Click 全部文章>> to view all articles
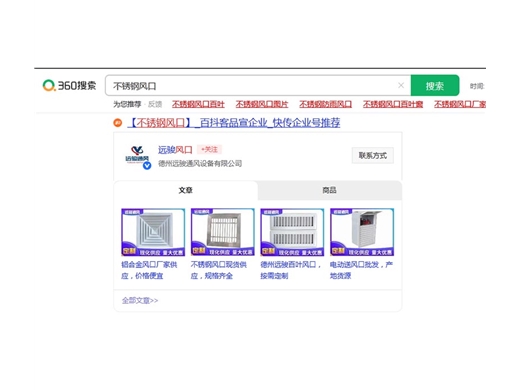This screenshot has width=520, height=390. click(x=140, y=301)
